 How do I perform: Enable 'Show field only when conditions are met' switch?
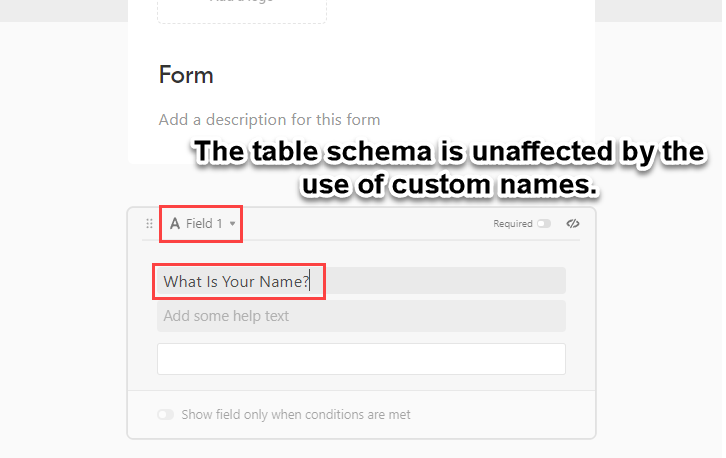[x=165, y=414]
